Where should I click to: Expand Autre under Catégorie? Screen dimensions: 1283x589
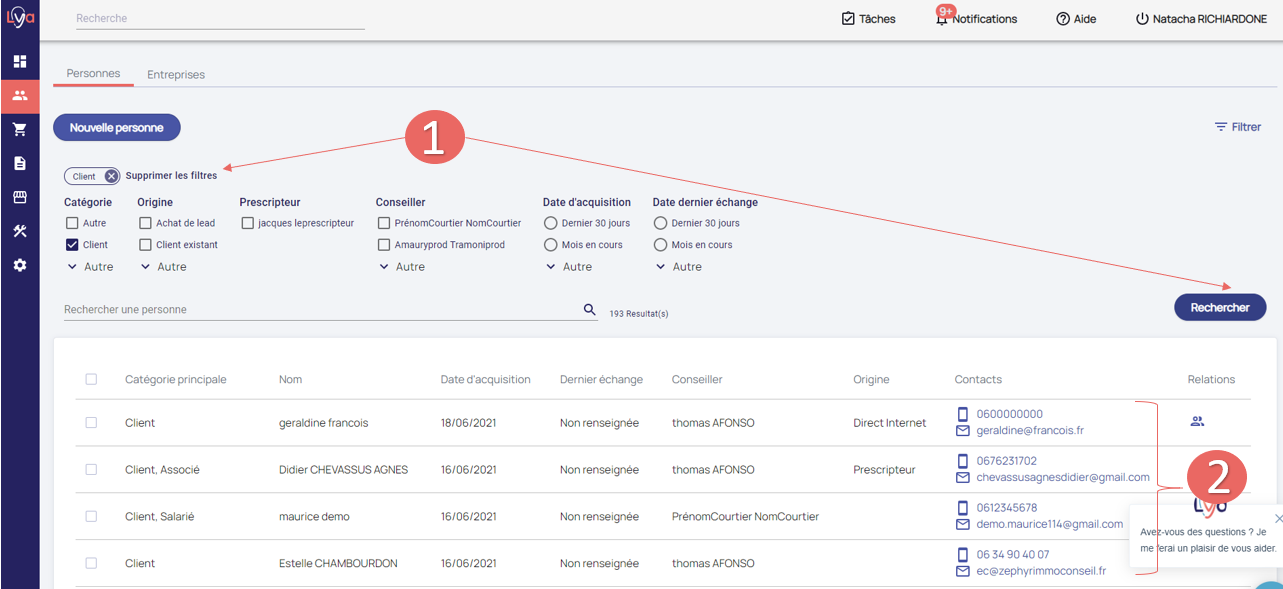pos(90,267)
